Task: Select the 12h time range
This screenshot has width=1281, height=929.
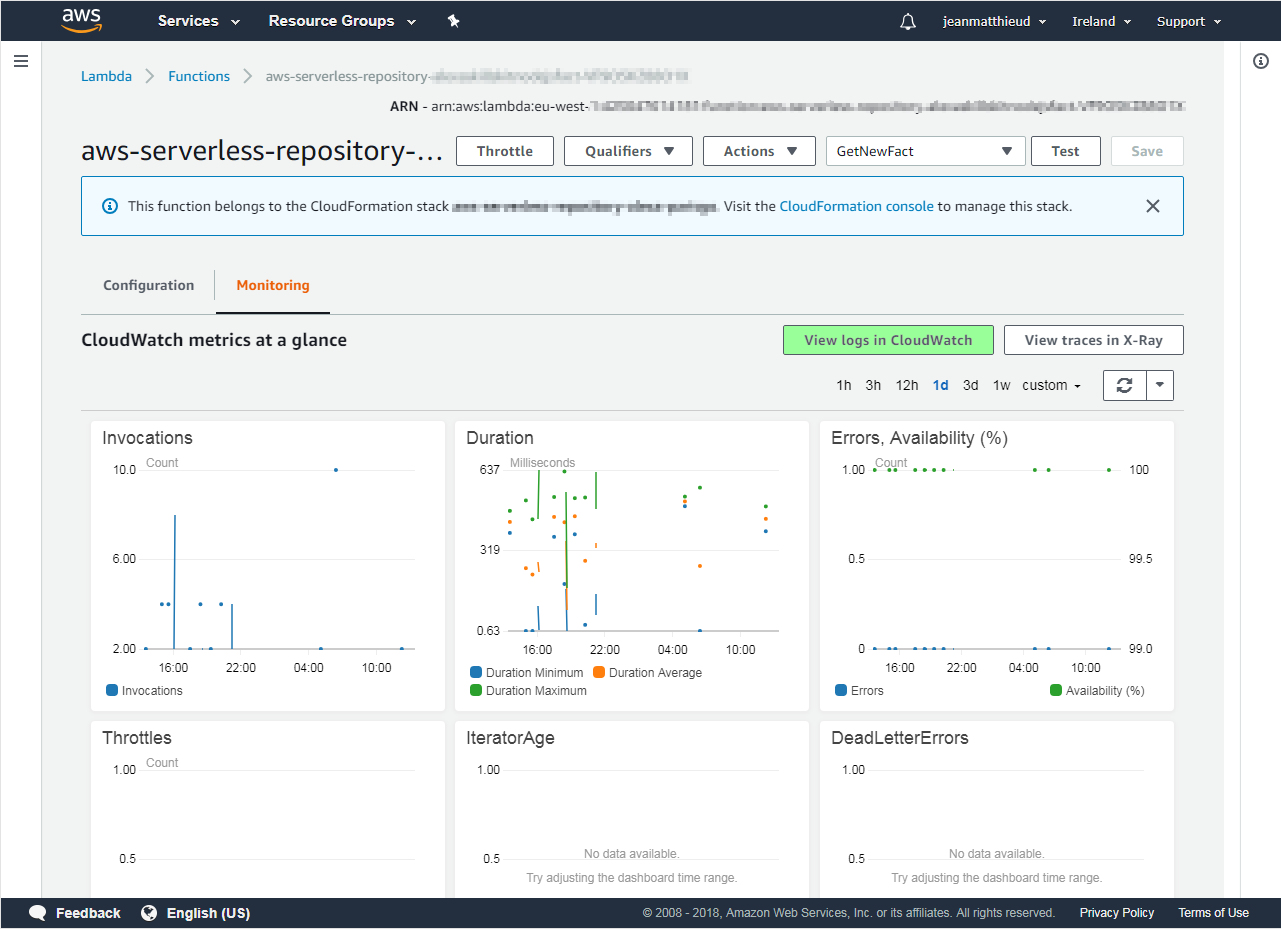Action: coord(907,385)
